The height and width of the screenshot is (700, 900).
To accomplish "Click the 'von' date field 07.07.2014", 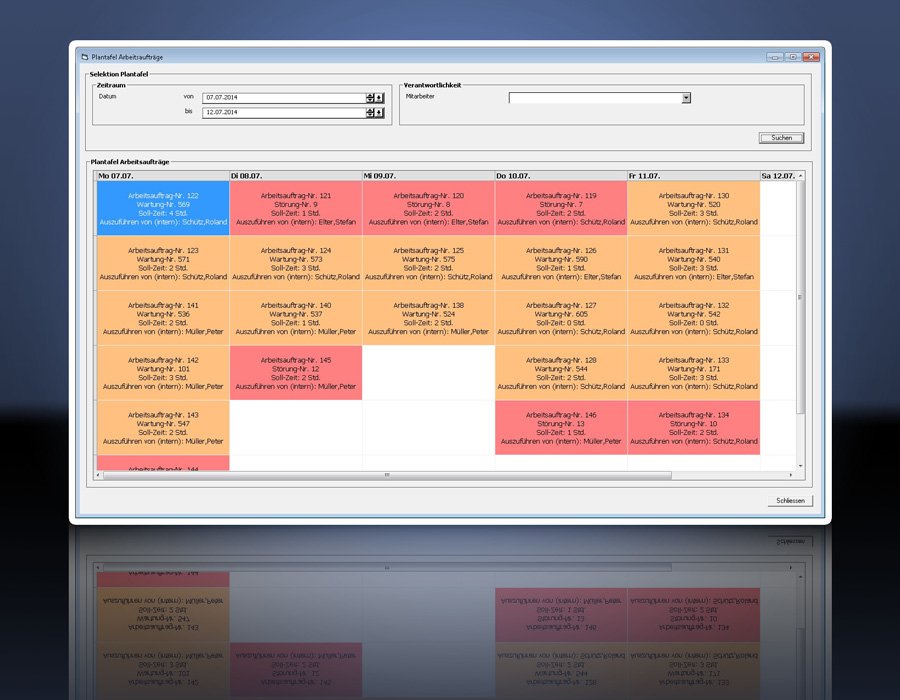I will (284, 98).
